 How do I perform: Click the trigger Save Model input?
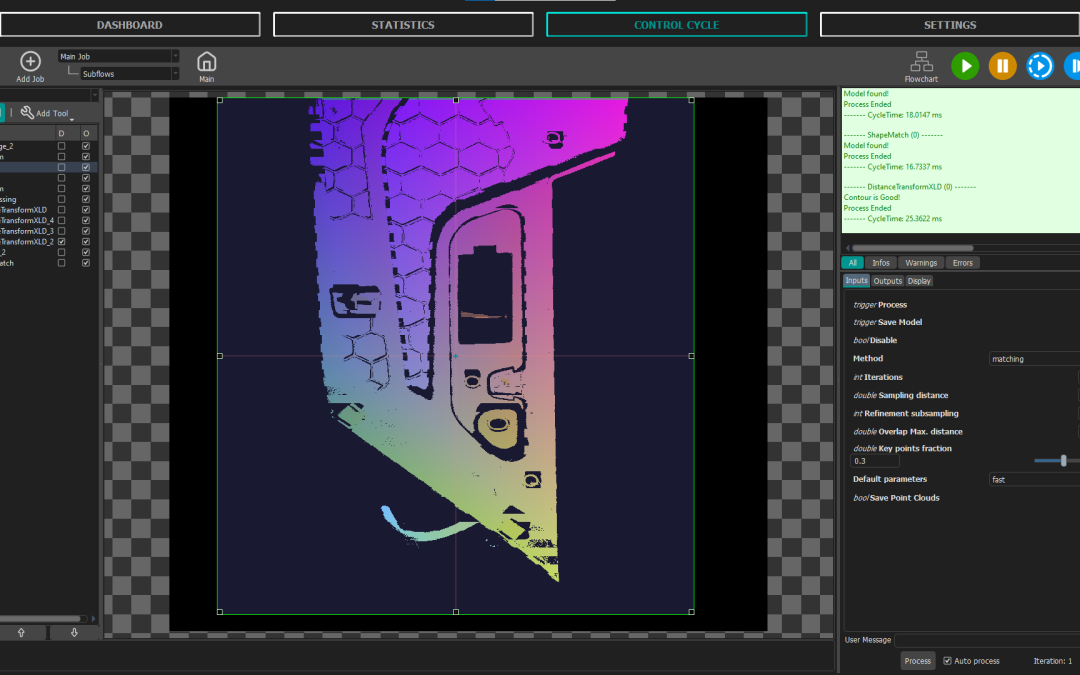887,322
